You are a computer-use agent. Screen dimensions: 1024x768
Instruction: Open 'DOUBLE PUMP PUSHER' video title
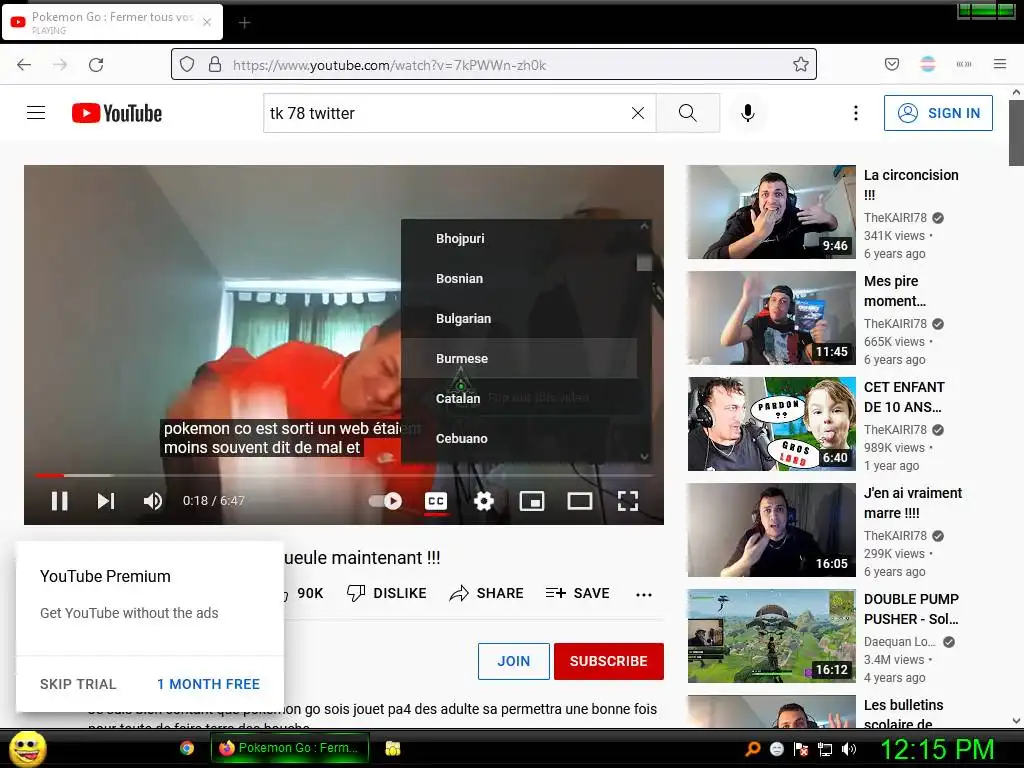911,609
